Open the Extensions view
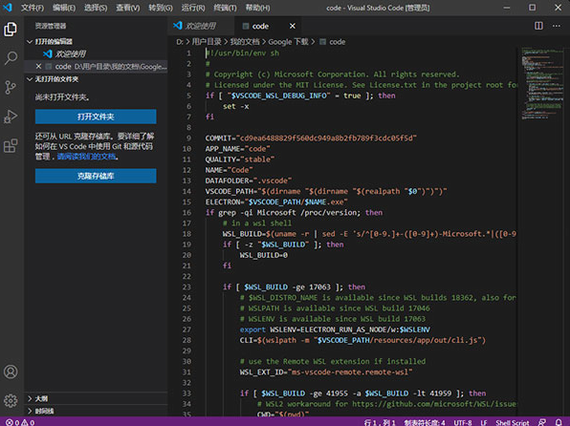Viewport: 570px width, 426px height. click(11, 146)
